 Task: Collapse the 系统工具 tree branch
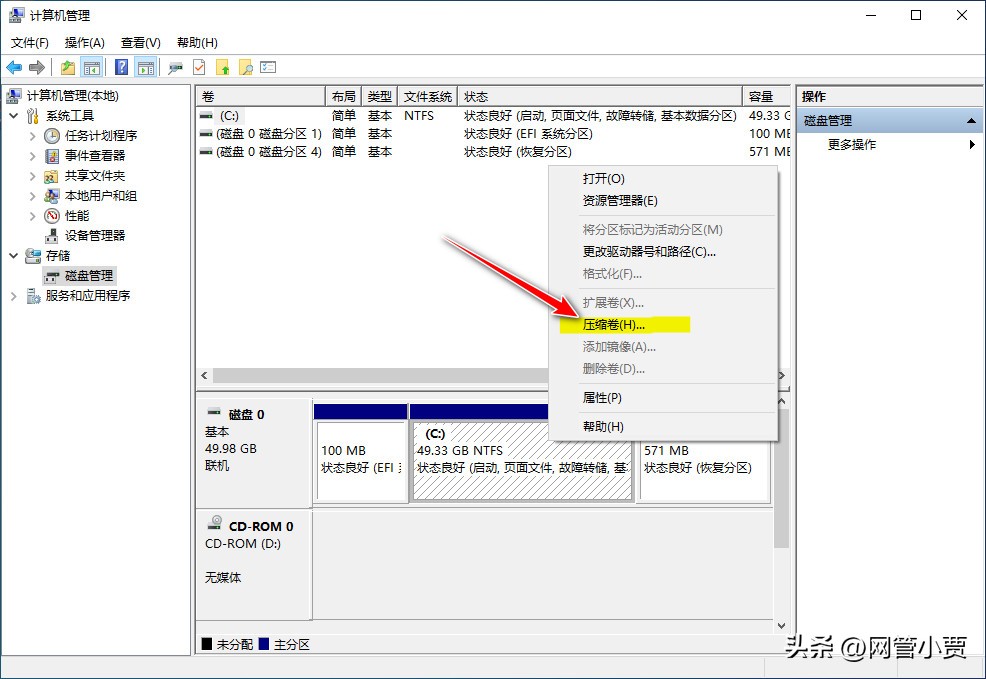tap(13, 116)
